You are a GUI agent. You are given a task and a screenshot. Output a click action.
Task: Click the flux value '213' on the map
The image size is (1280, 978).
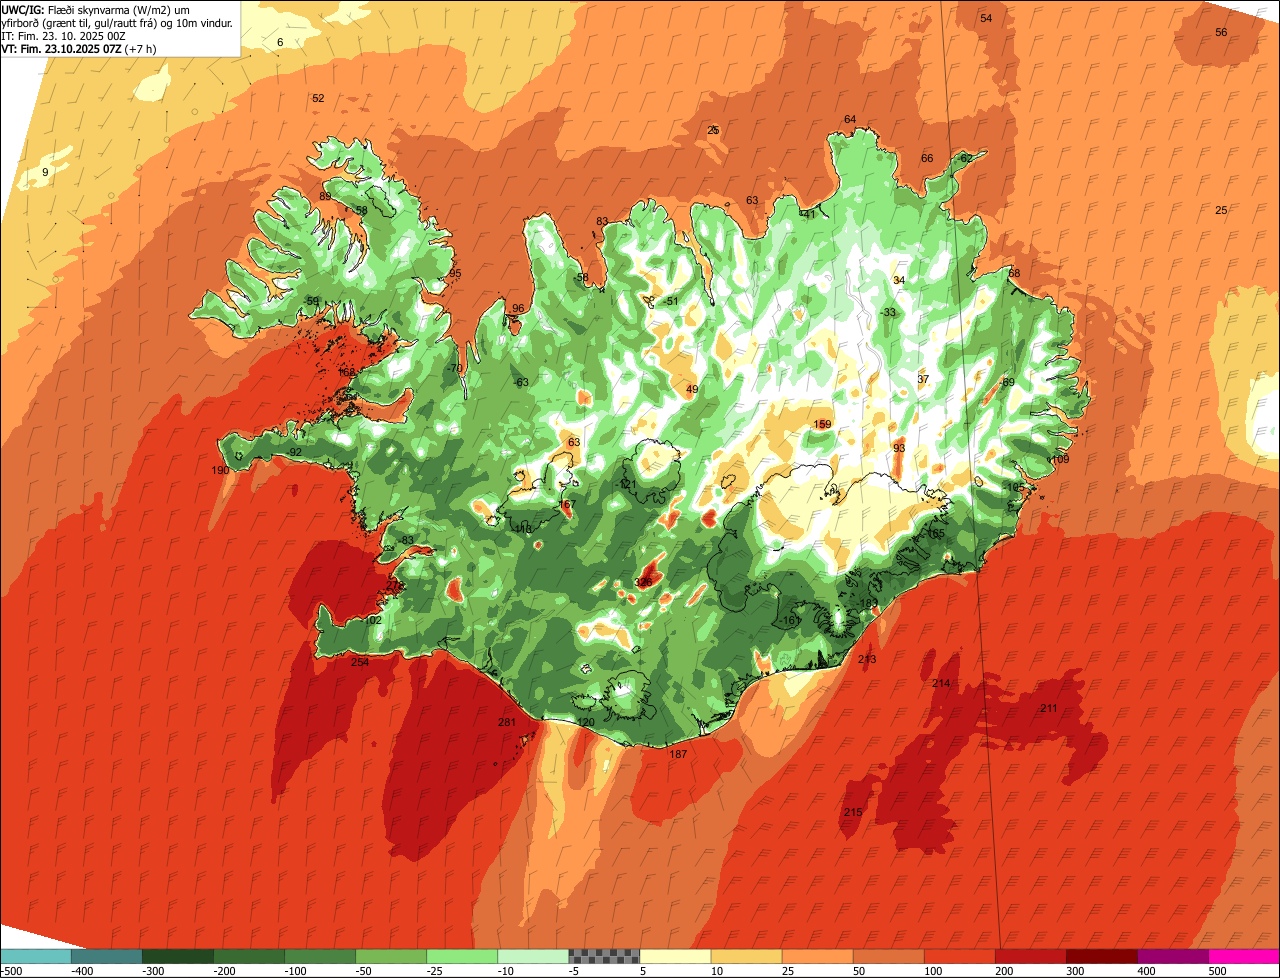(867, 659)
